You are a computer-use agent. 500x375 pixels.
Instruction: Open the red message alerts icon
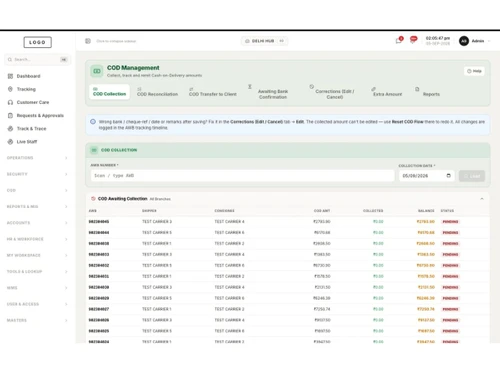[x=414, y=40]
